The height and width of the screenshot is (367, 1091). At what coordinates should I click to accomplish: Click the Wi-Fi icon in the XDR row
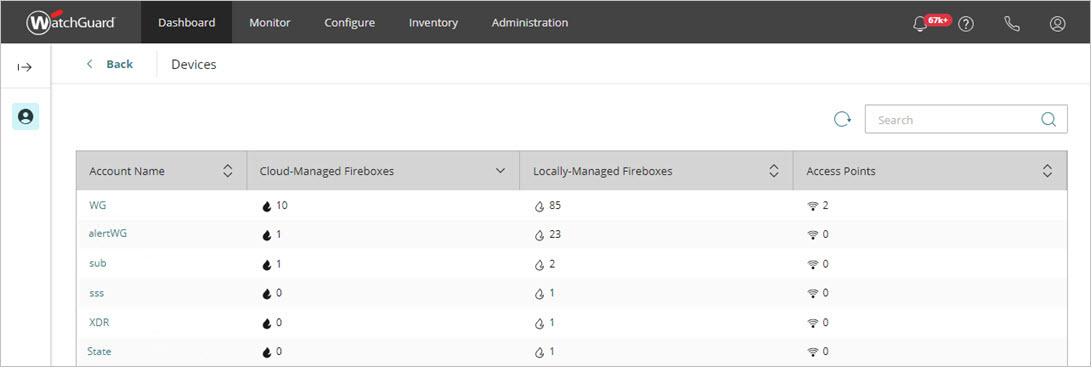(x=812, y=323)
